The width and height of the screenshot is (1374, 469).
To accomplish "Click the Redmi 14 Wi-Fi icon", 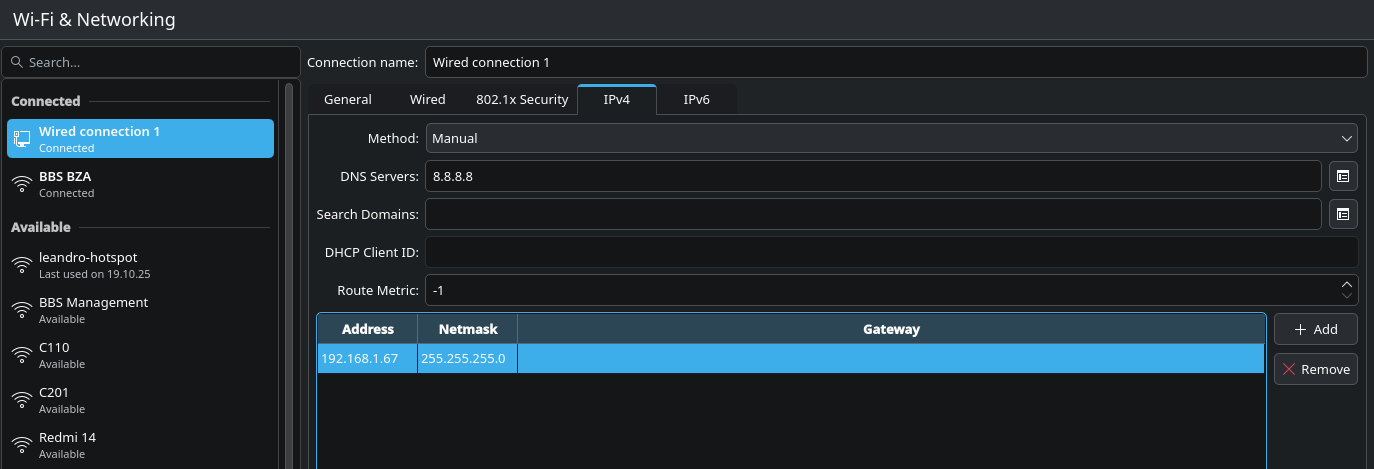I will coord(22,445).
